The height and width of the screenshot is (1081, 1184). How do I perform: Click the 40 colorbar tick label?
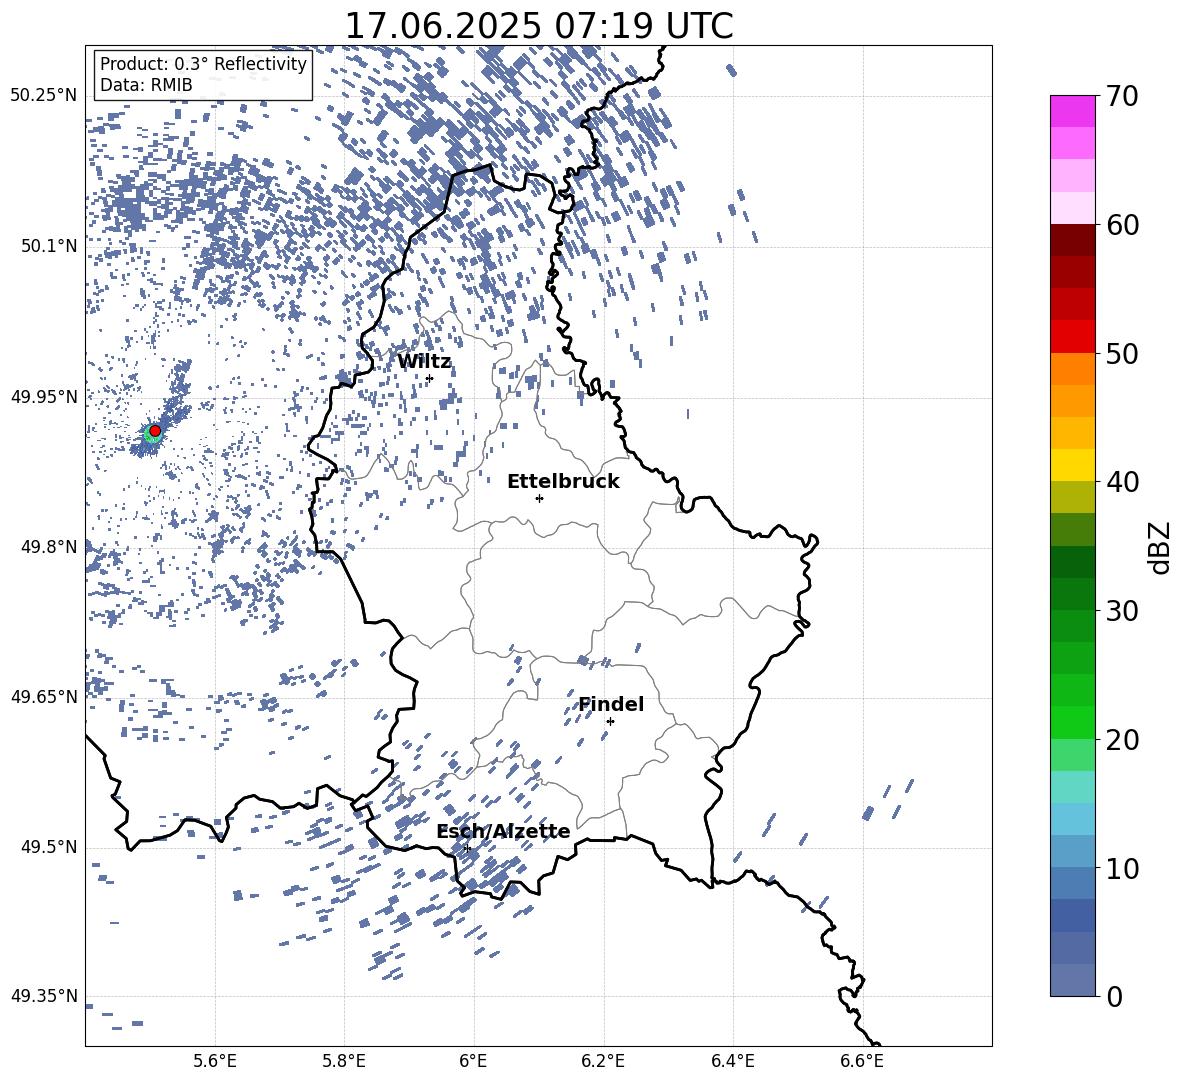click(1122, 482)
